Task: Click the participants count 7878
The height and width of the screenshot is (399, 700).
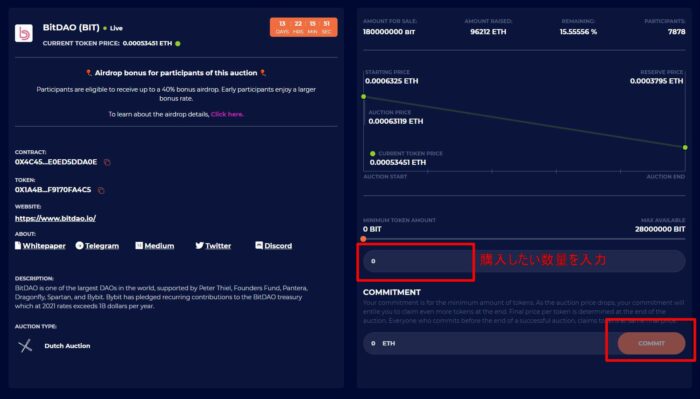Action: click(x=676, y=32)
